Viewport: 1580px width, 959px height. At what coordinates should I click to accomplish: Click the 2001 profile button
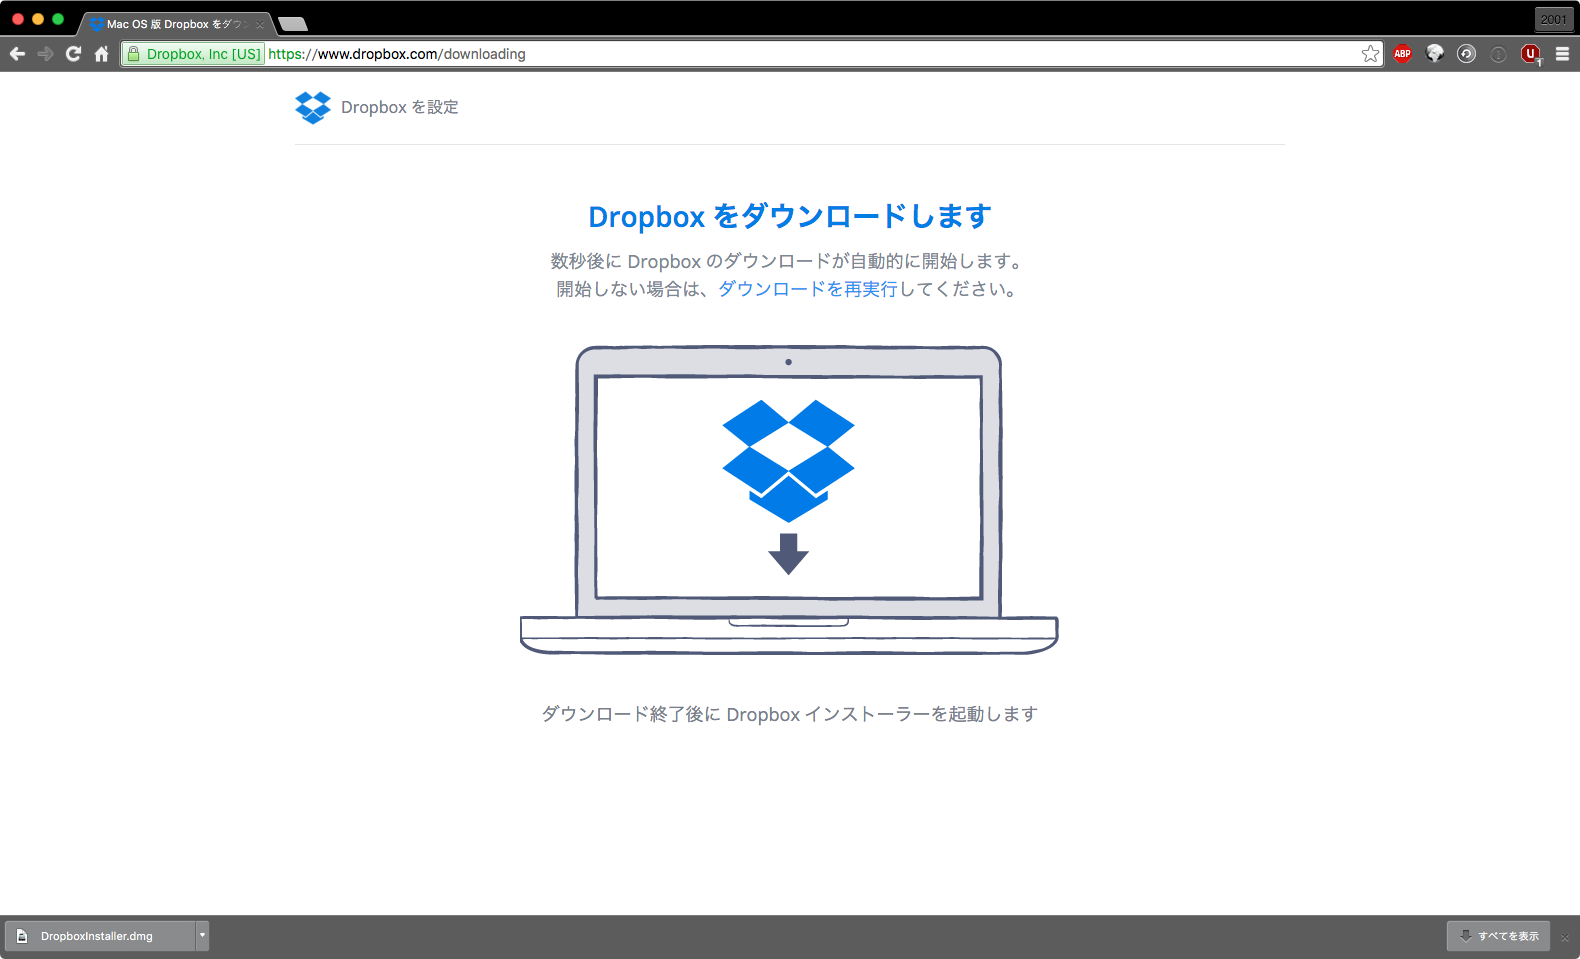click(1554, 19)
